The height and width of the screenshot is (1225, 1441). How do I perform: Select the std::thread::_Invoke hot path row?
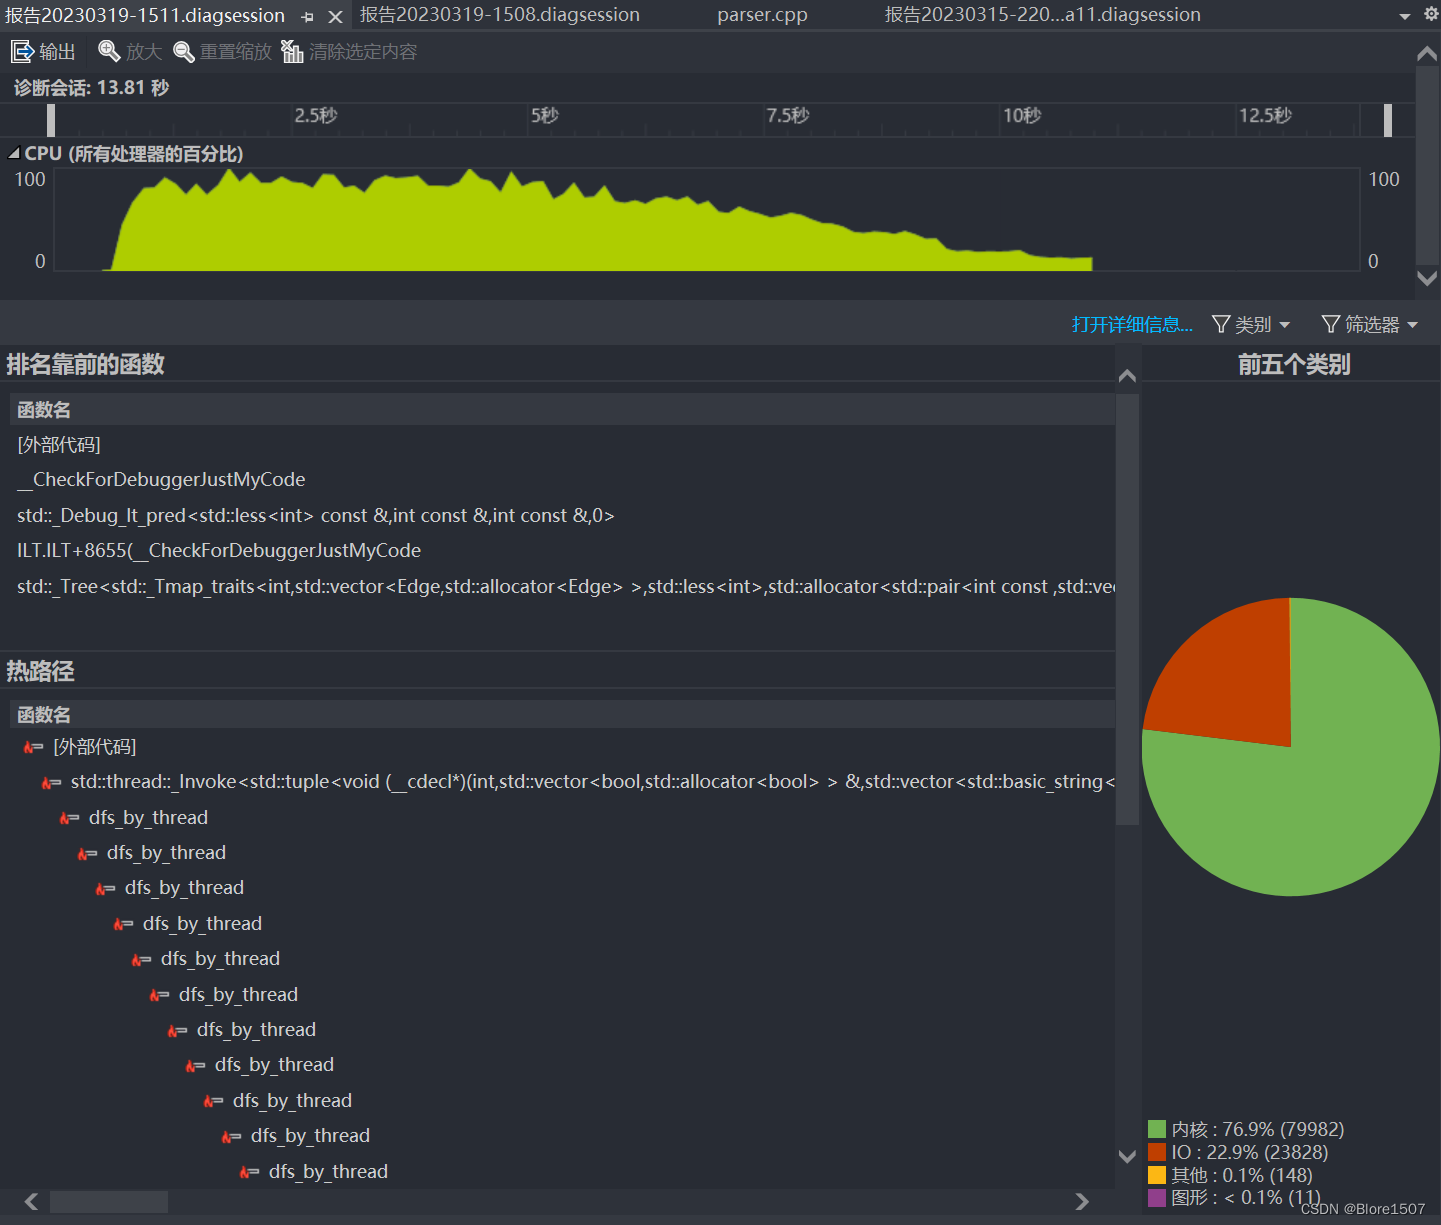(562, 782)
